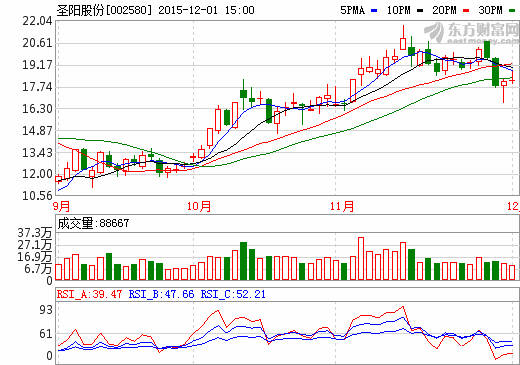Screen dimensions: 520x365
Task: Click the 93 RSI axis label
Action: (46, 310)
